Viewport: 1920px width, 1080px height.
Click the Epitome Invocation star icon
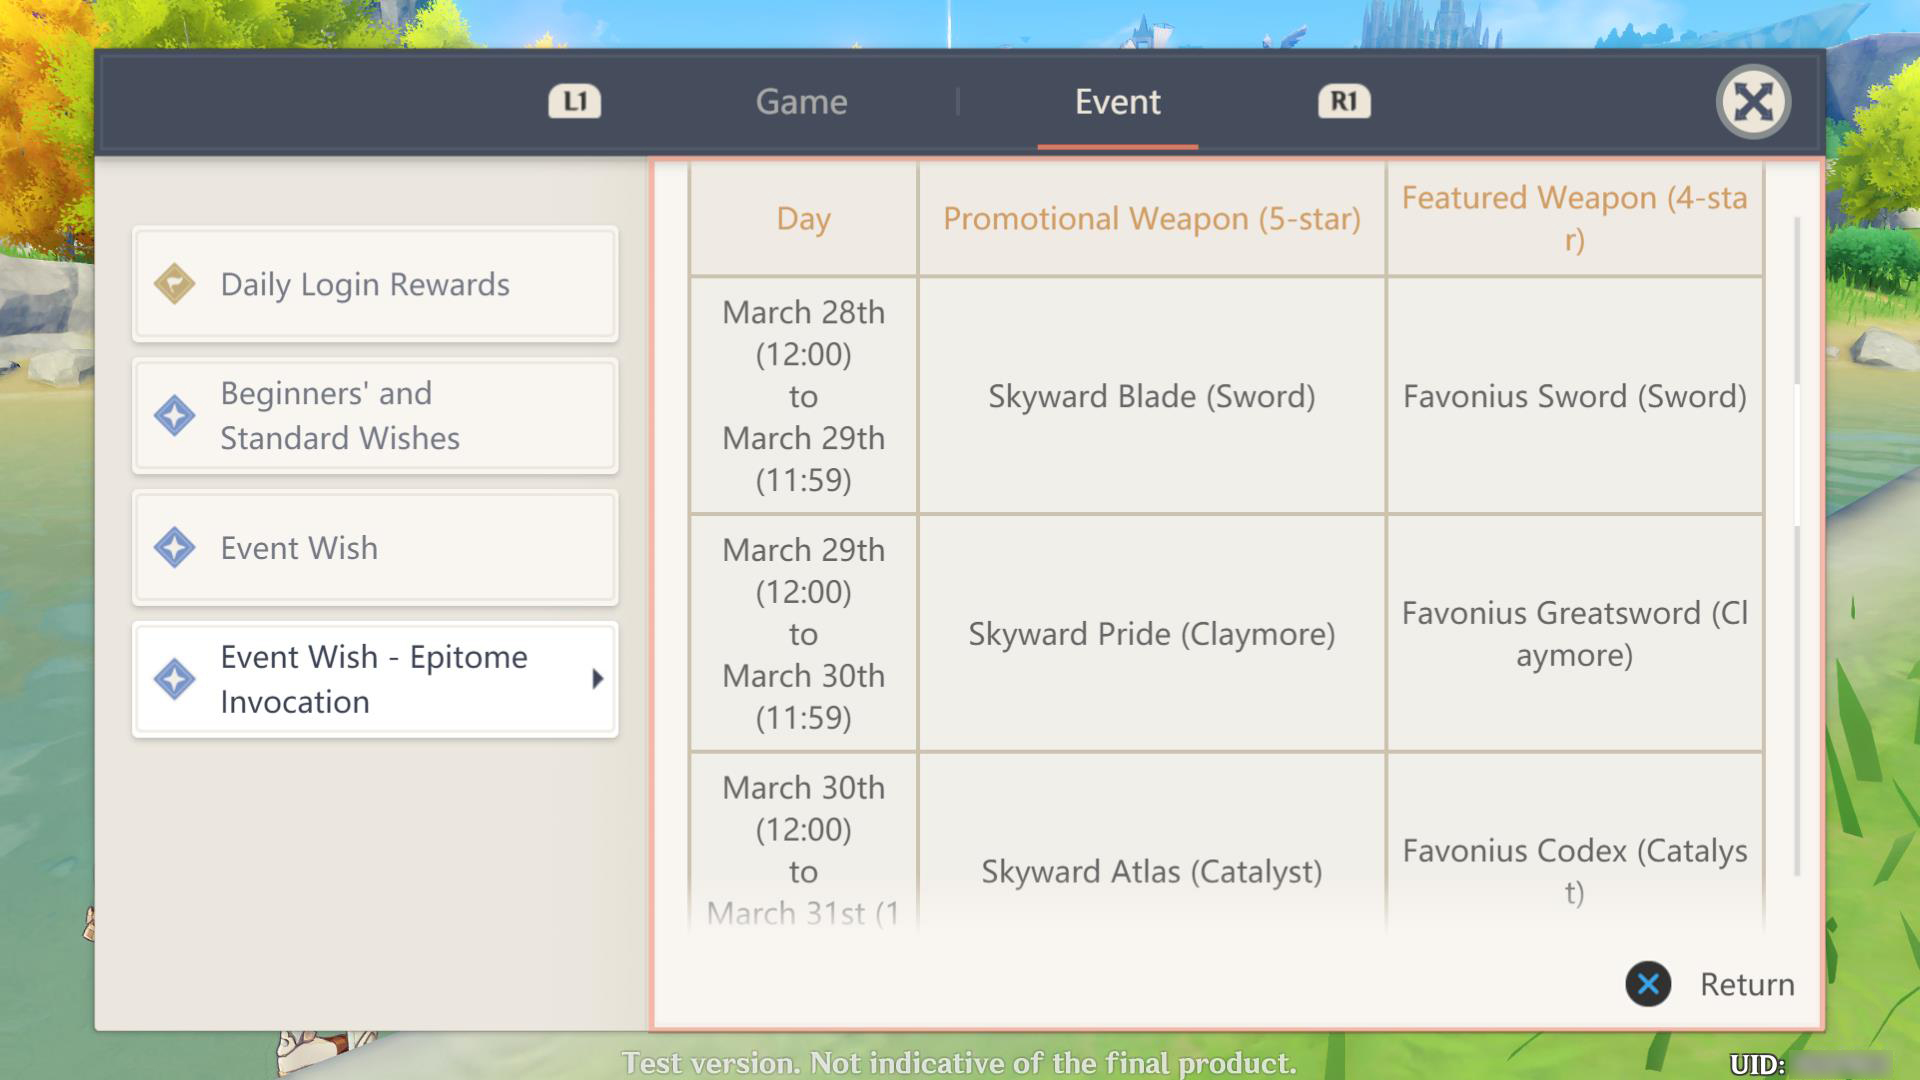tap(174, 679)
